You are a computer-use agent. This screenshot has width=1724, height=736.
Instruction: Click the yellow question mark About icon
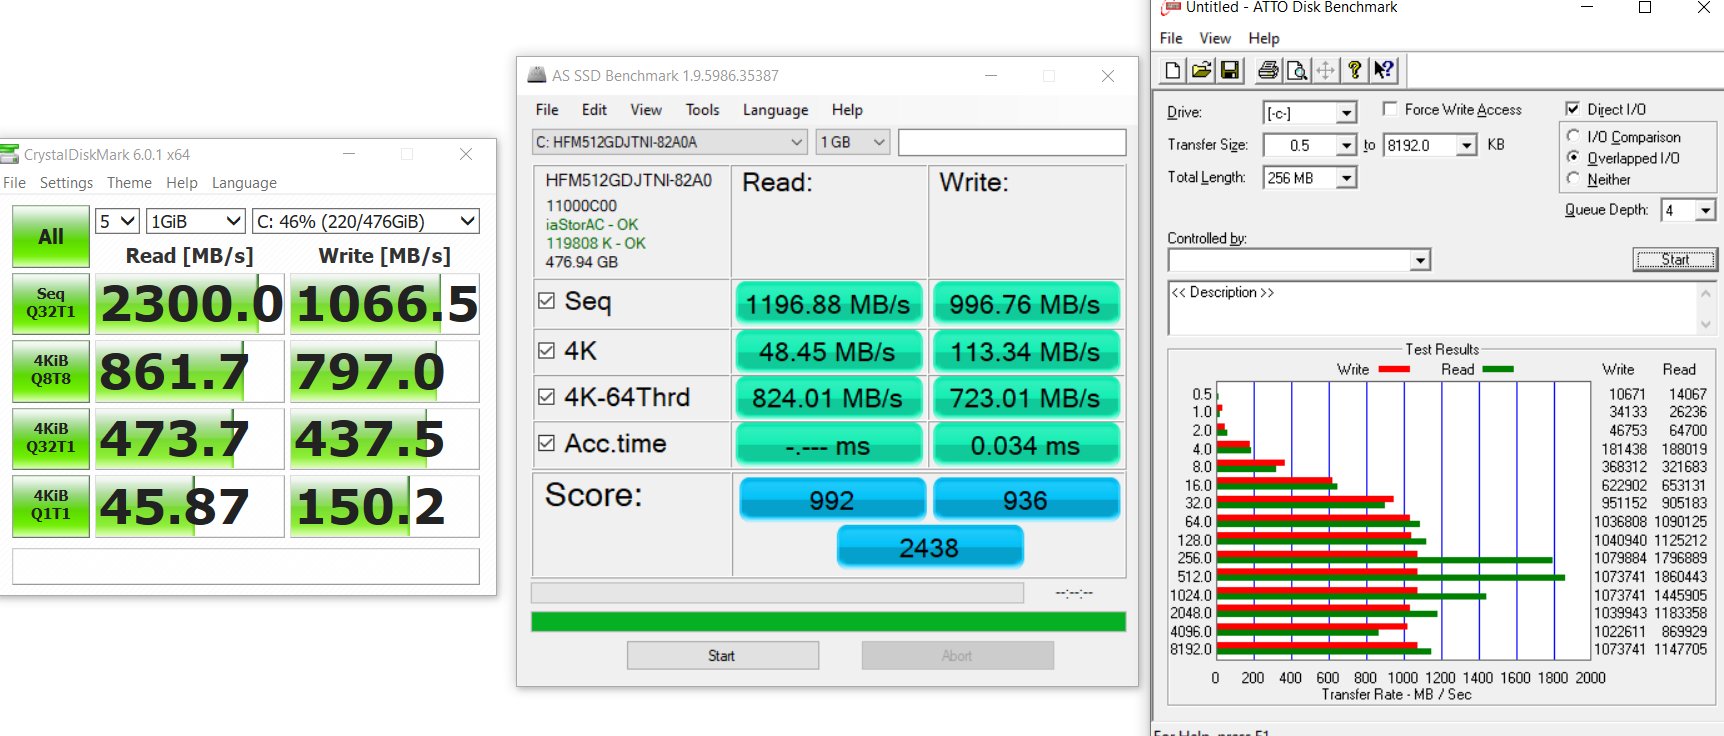pos(1355,70)
